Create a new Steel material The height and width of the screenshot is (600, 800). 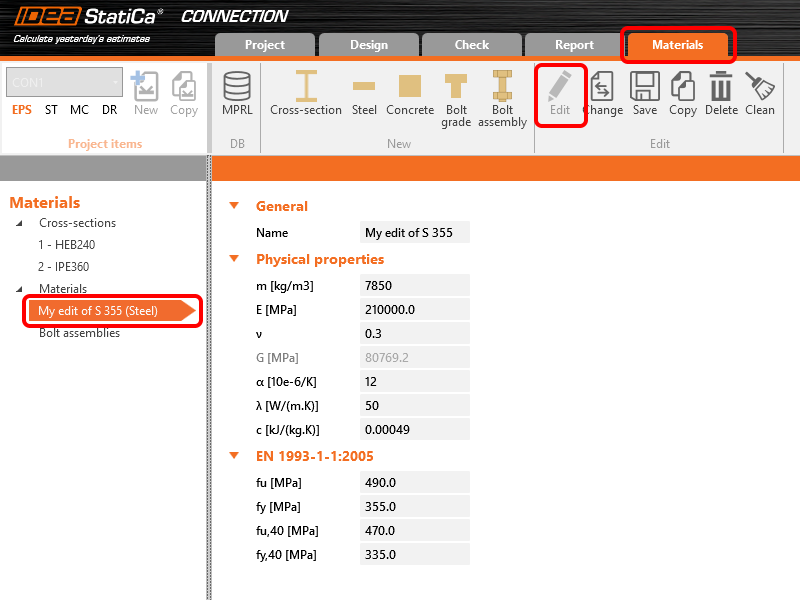click(x=364, y=95)
